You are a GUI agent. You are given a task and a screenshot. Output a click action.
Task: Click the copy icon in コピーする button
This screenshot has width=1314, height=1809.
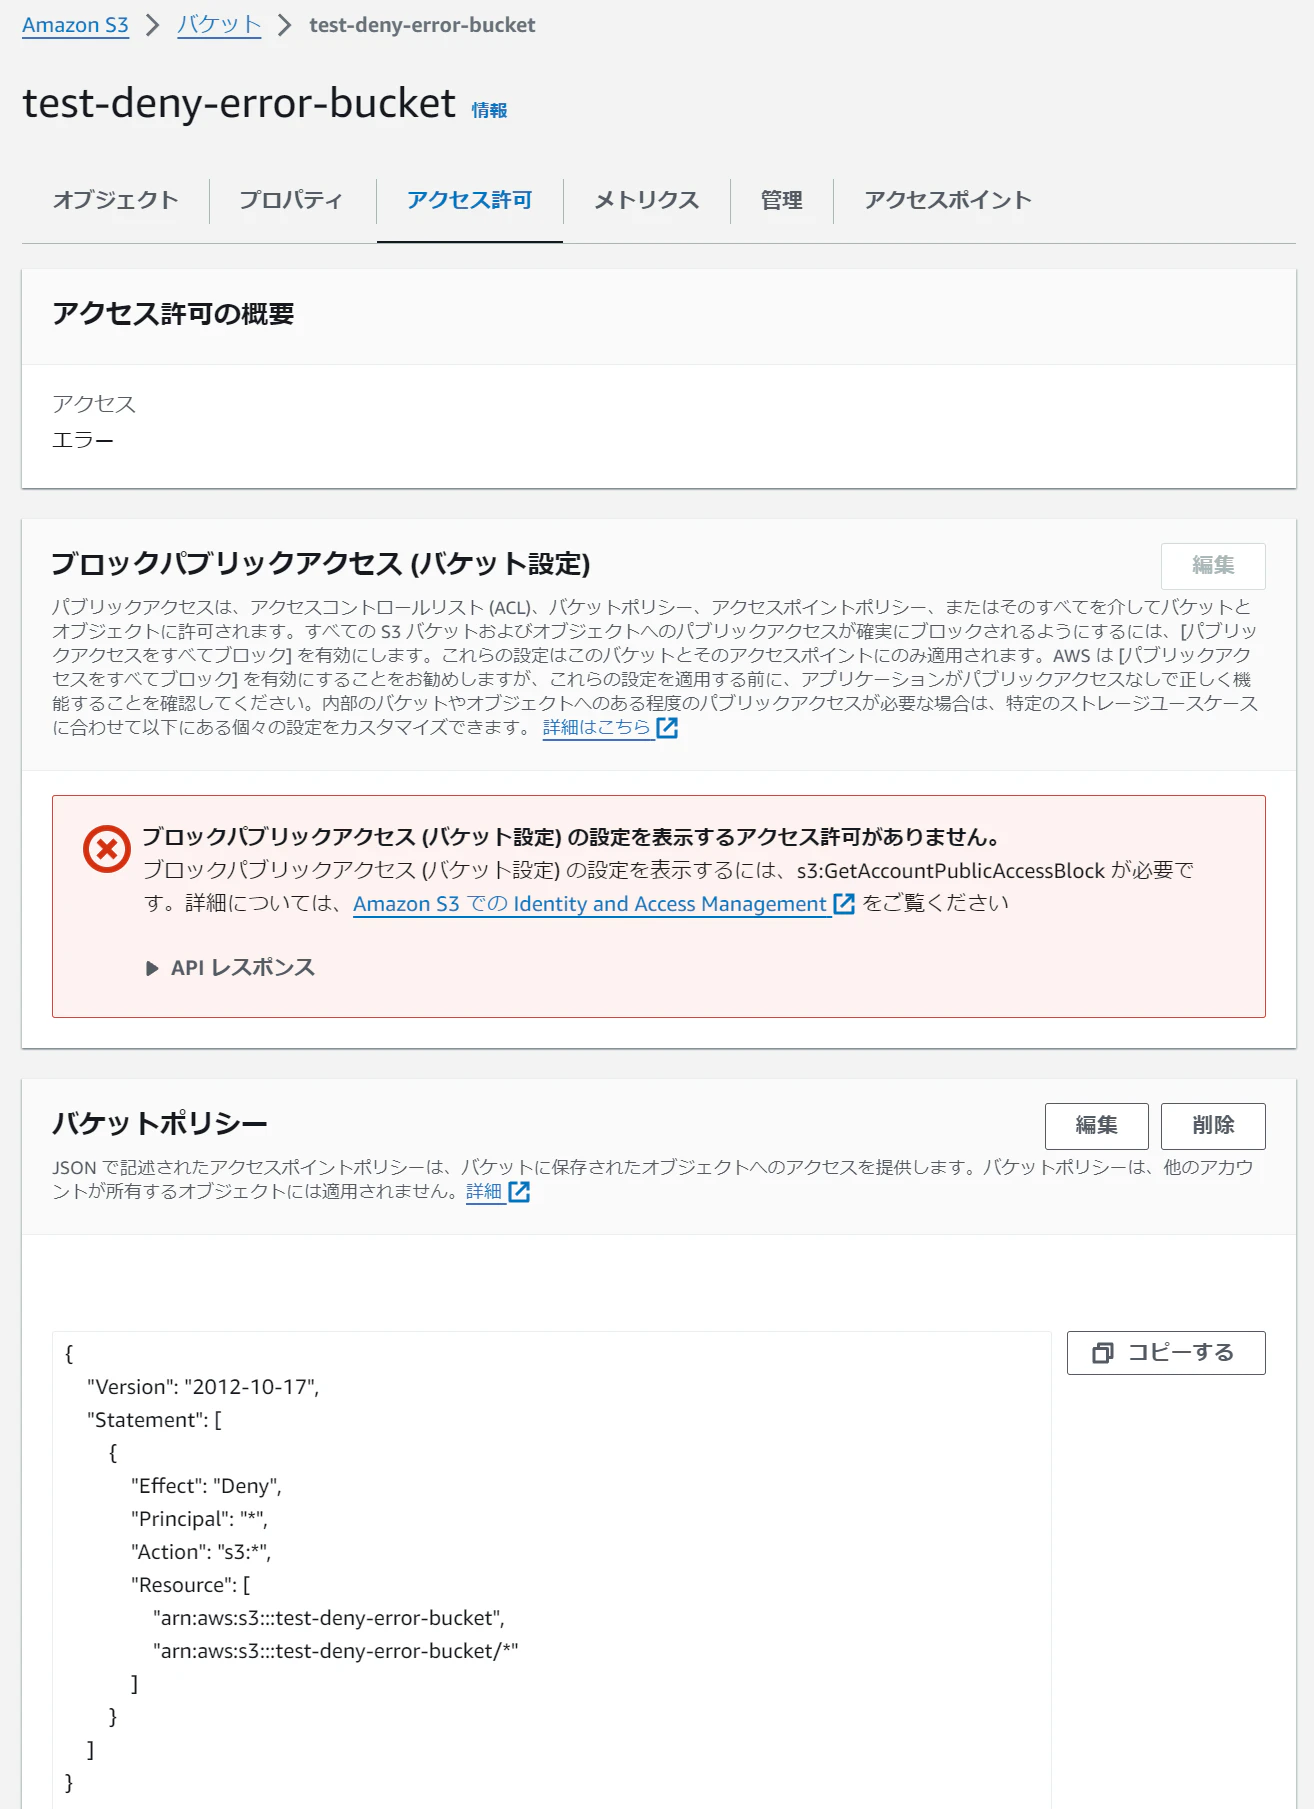pyautogui.click(x=1103, y=1353)
